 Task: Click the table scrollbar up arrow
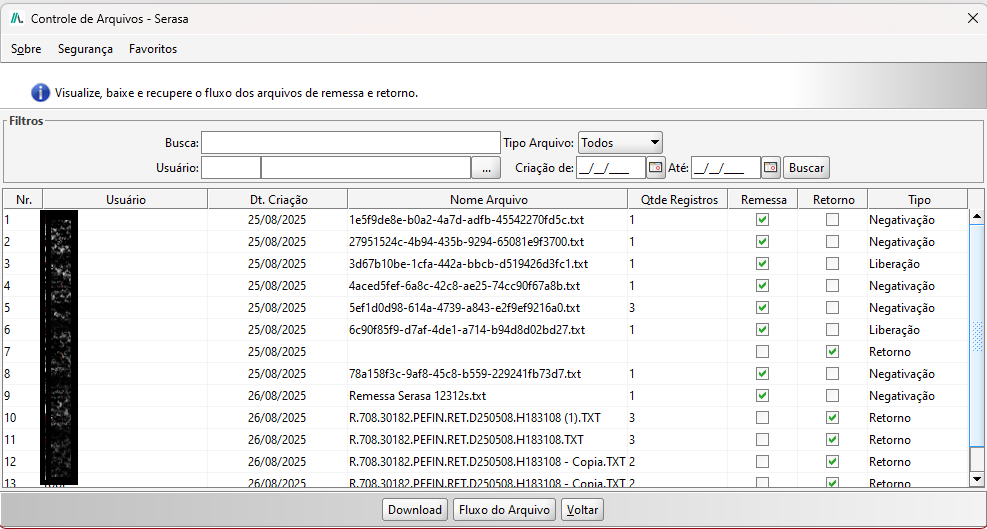977,217
